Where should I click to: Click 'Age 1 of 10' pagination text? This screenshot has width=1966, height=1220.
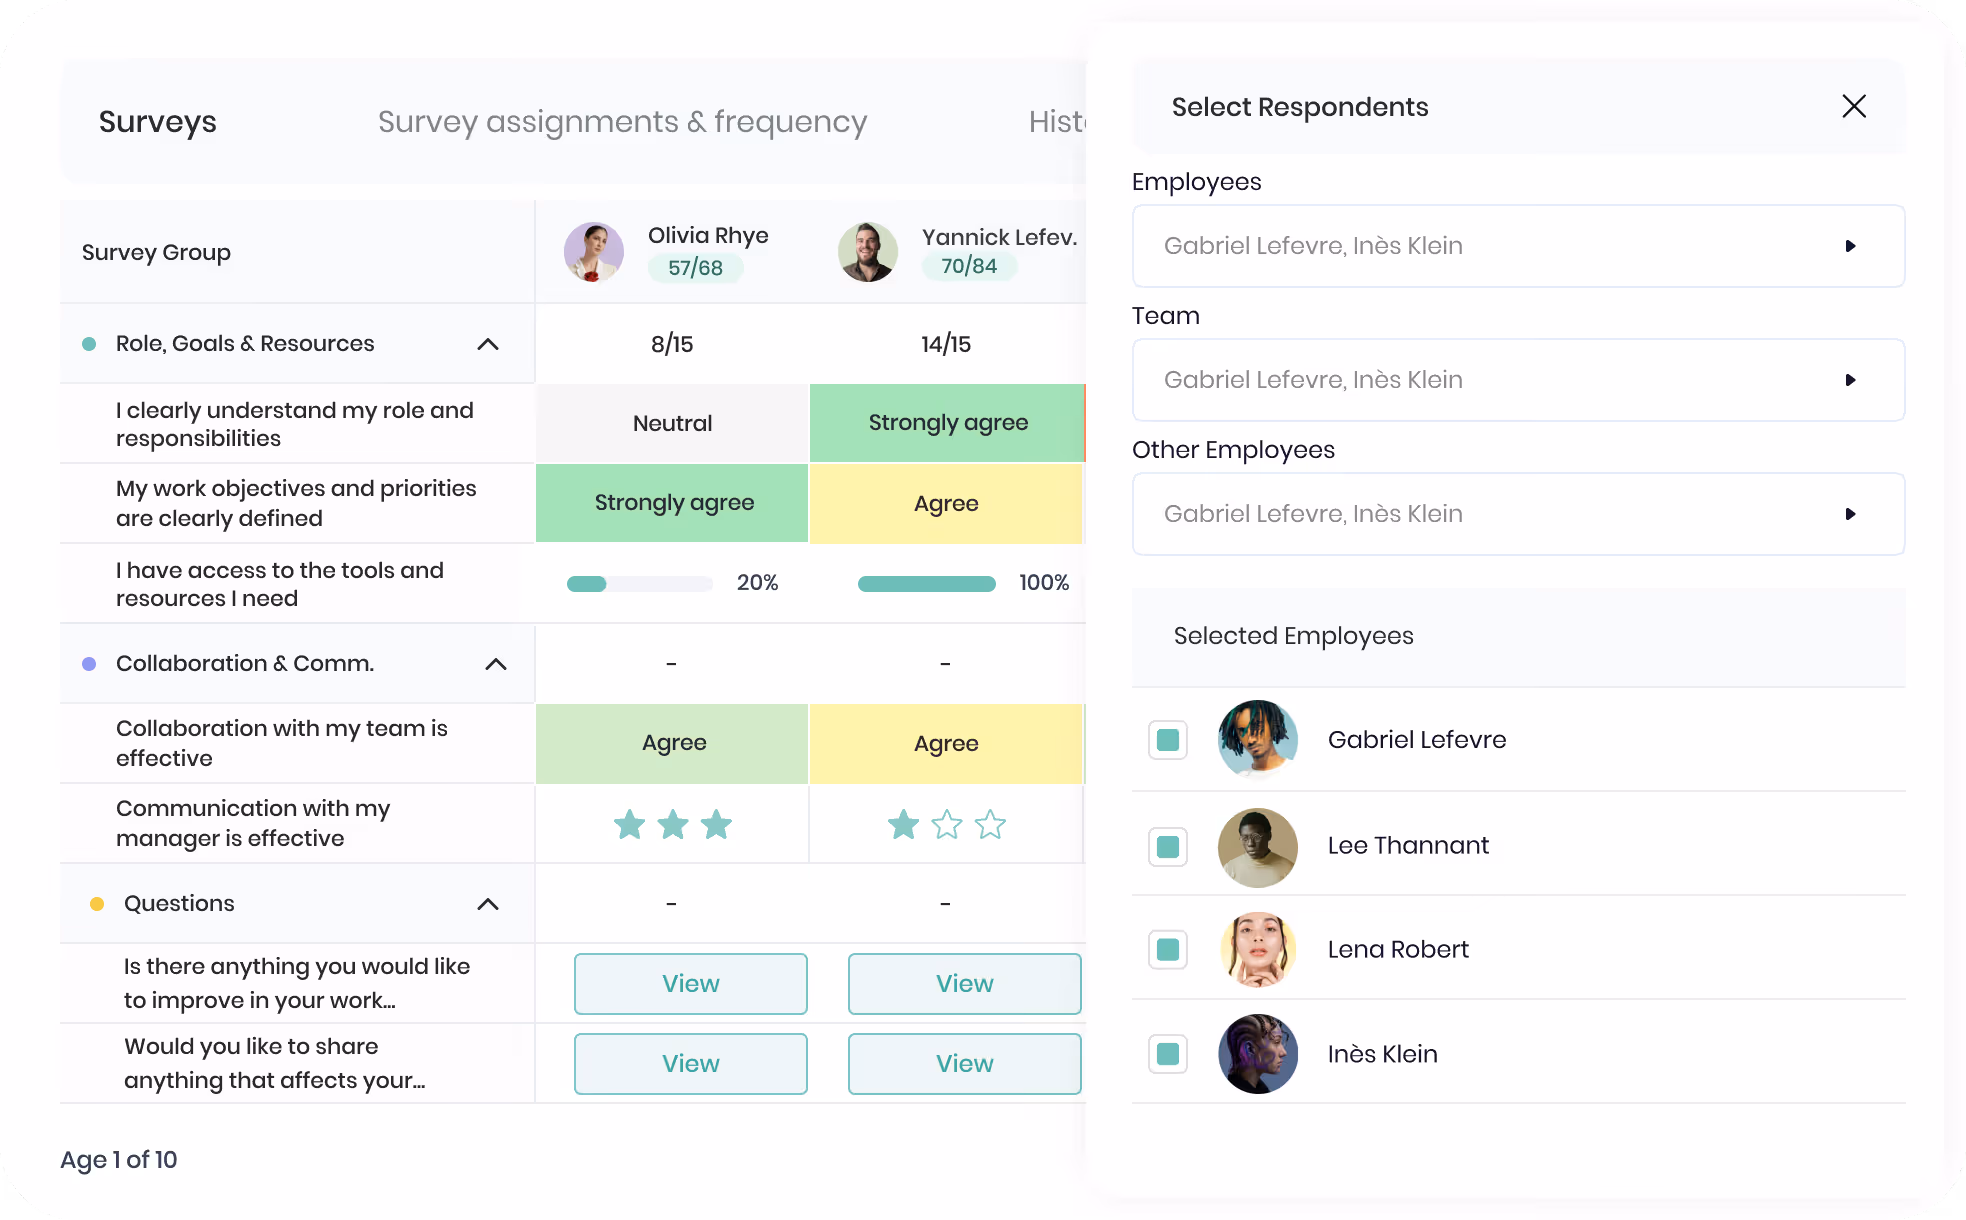[x=119, y=1160]
